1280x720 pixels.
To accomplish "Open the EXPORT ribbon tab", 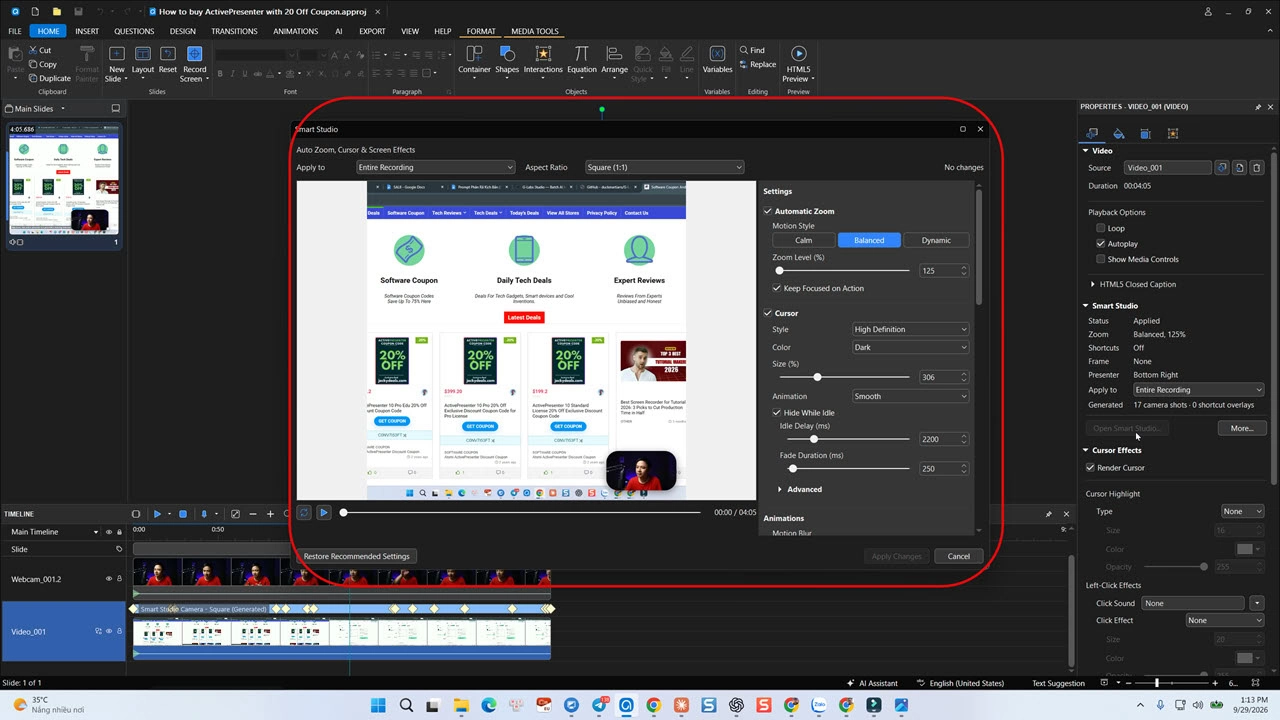I will (x=372, y=31).
